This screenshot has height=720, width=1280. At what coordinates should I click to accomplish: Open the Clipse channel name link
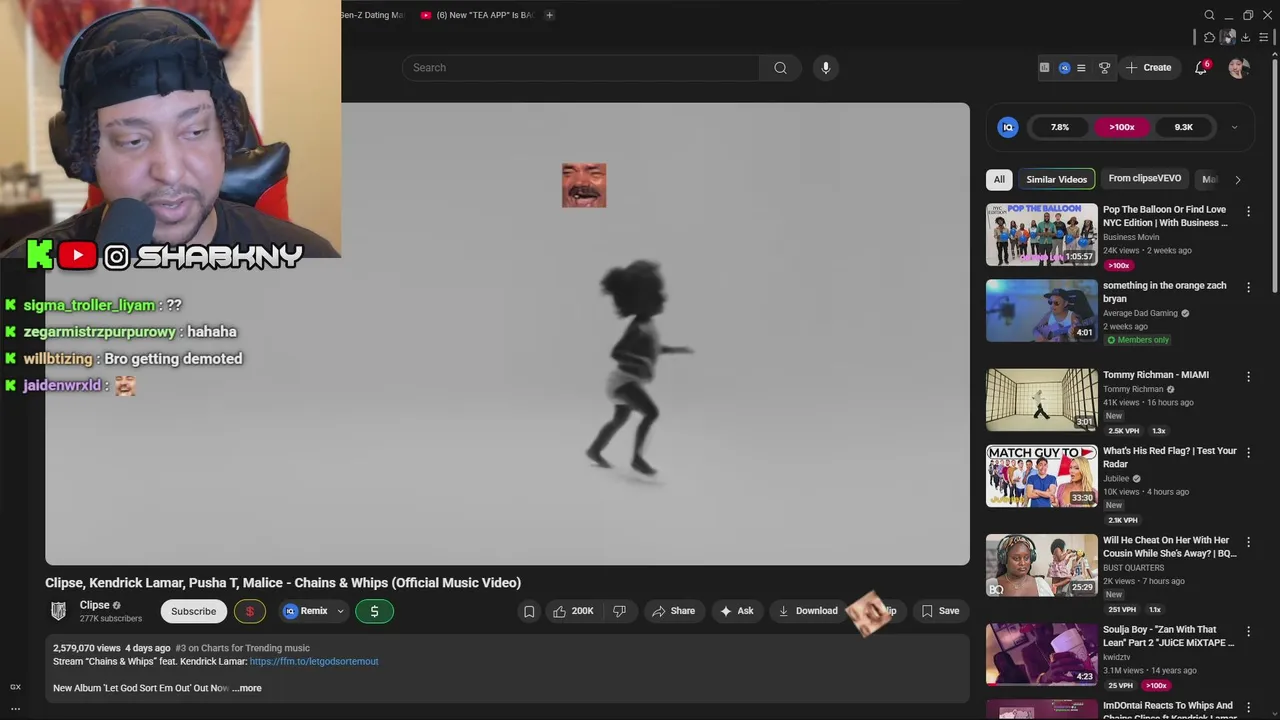(94, 605)
